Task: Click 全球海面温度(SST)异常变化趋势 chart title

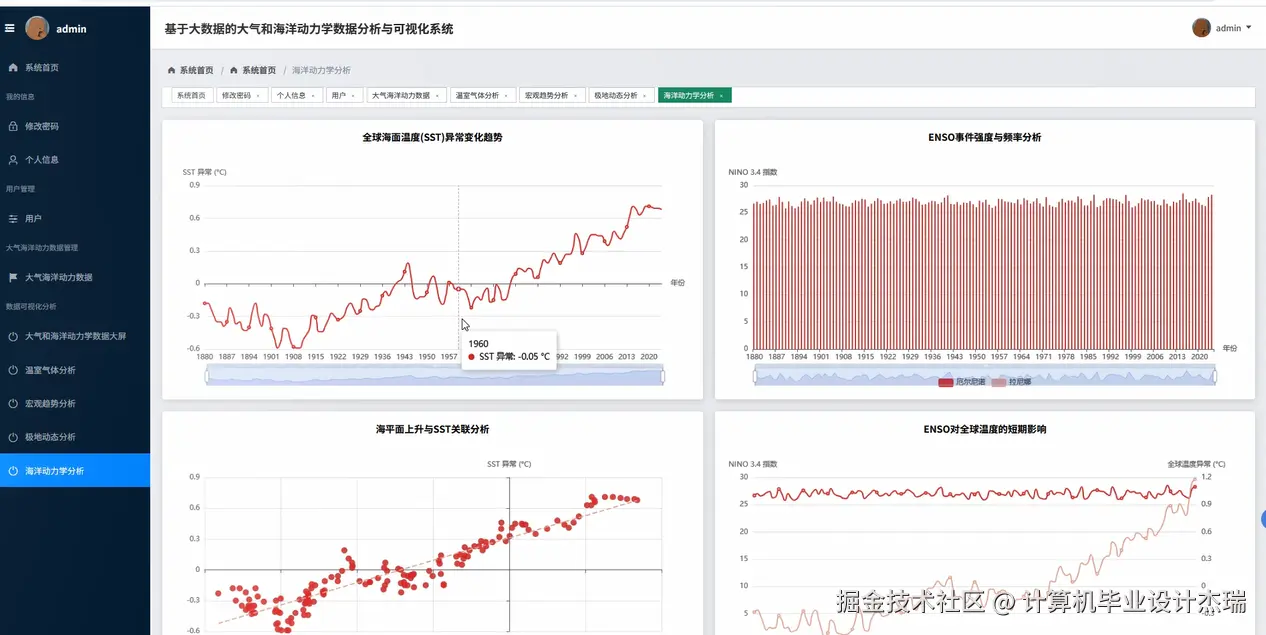Action: click(x=432, y=137)
